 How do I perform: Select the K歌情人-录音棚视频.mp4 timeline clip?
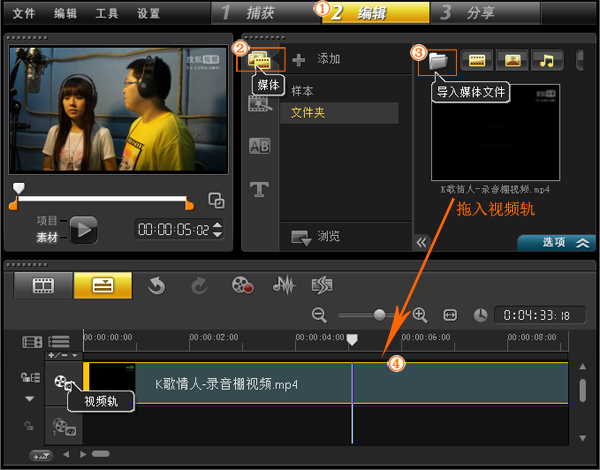point(326,383)
